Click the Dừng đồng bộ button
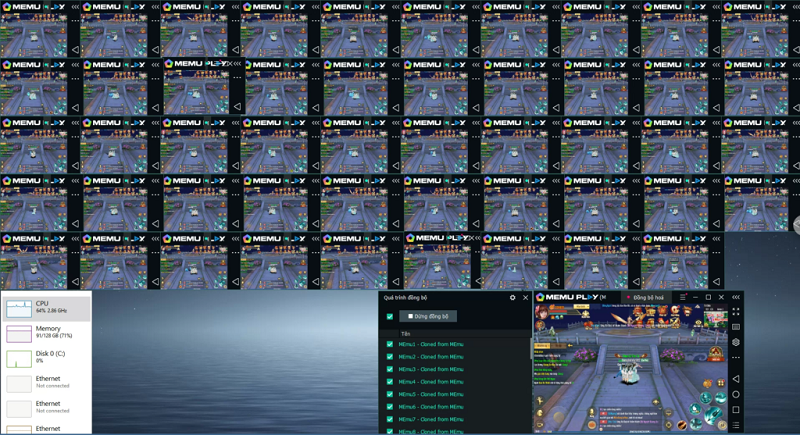The image size is (800, 435). (x=428, y=316)
